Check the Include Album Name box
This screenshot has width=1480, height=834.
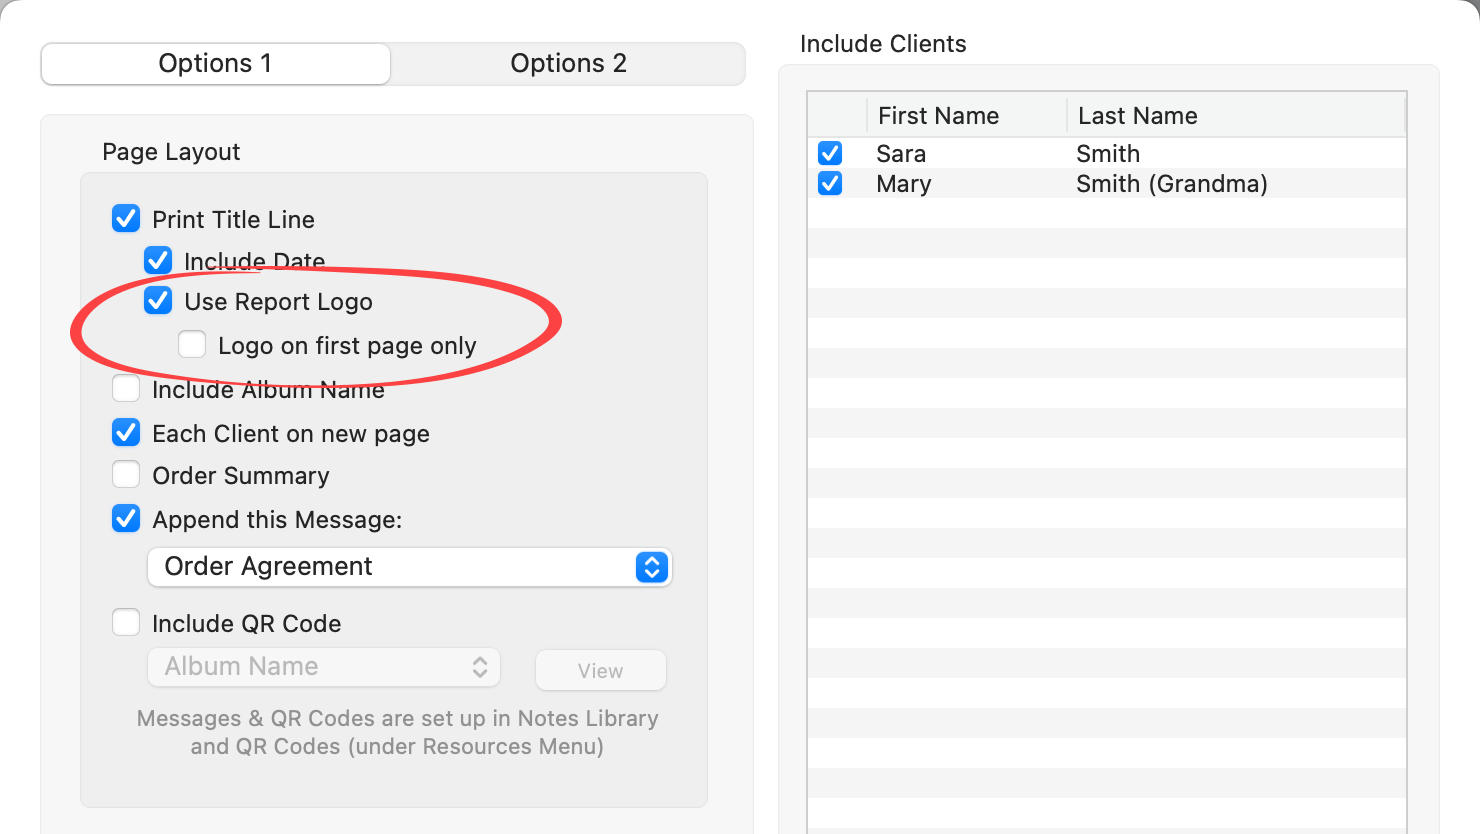click(x=126, y=388)
